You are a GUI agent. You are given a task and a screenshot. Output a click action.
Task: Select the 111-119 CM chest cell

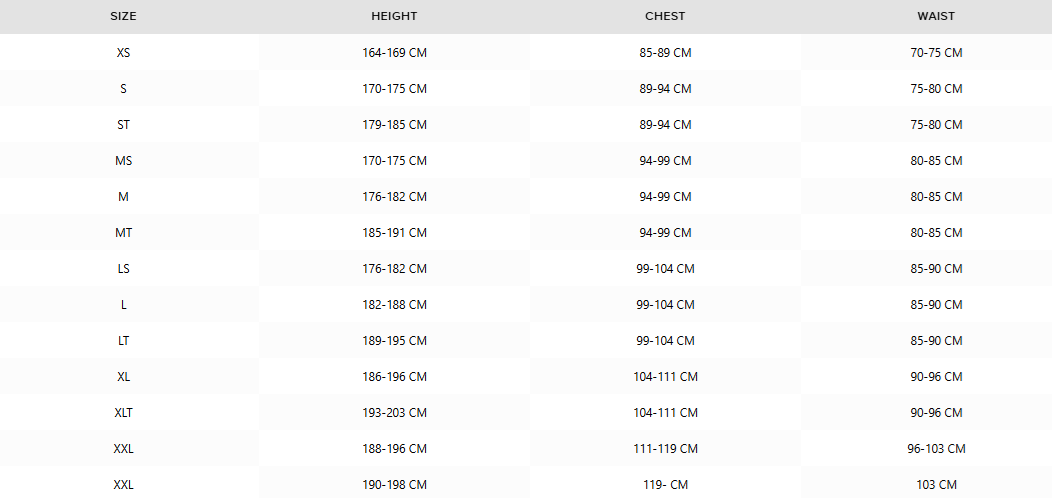tap(666, 448)
